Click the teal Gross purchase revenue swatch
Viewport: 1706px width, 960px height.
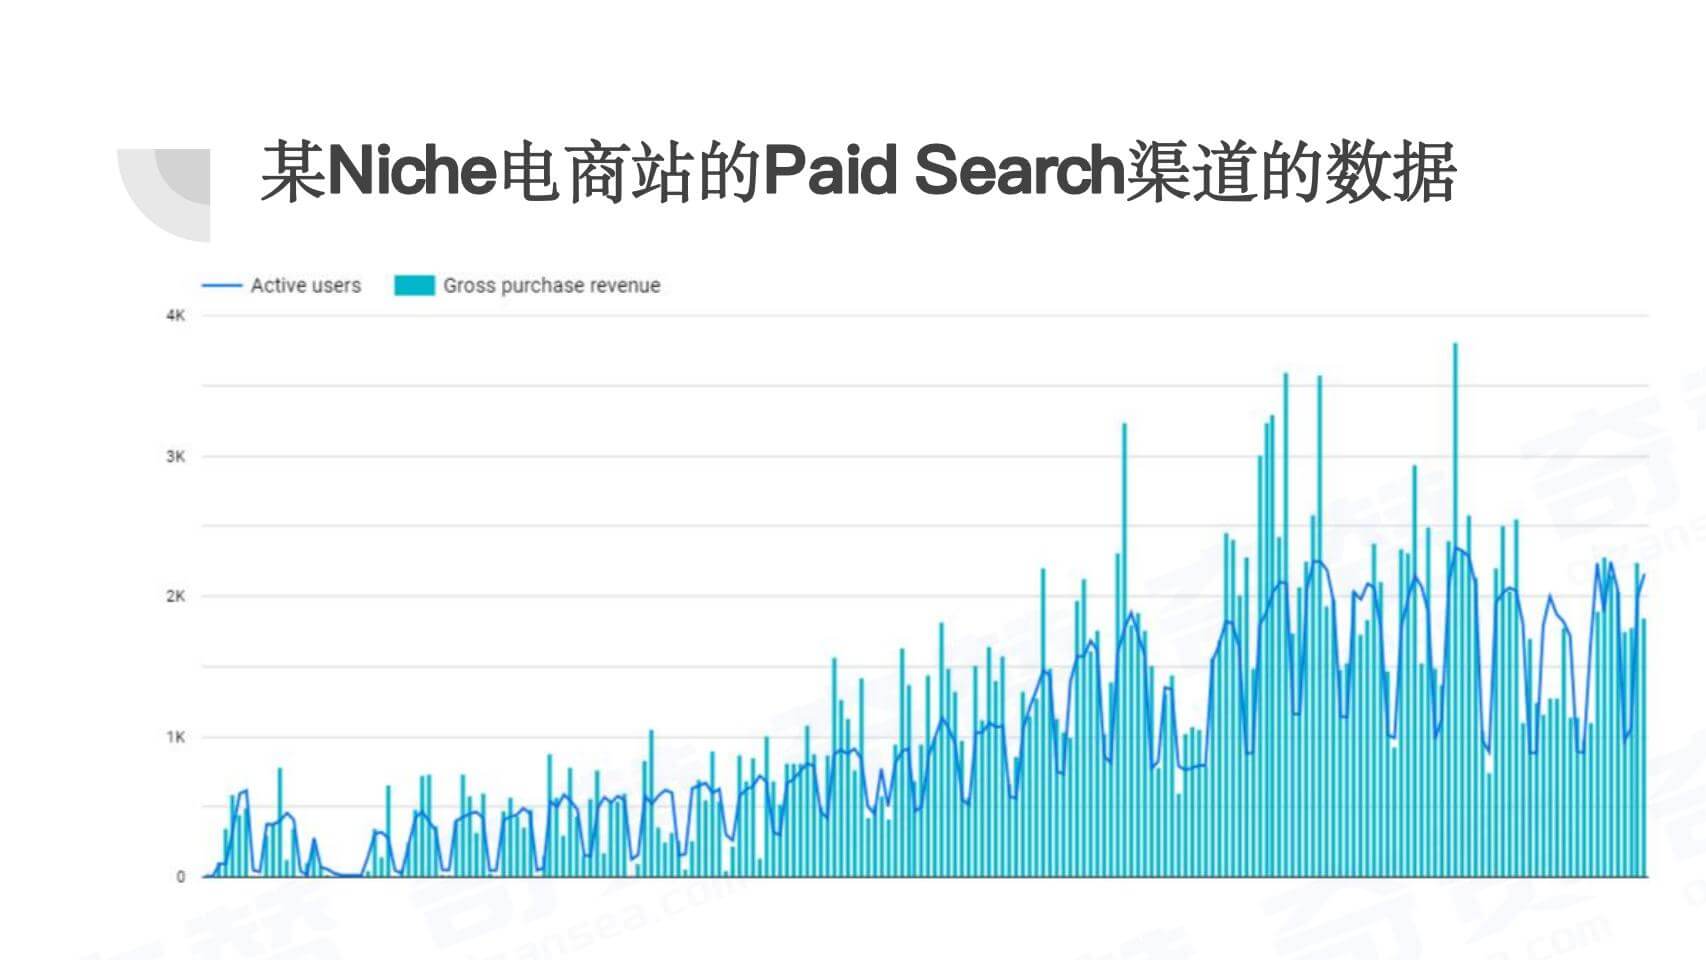tap(414, 285)
